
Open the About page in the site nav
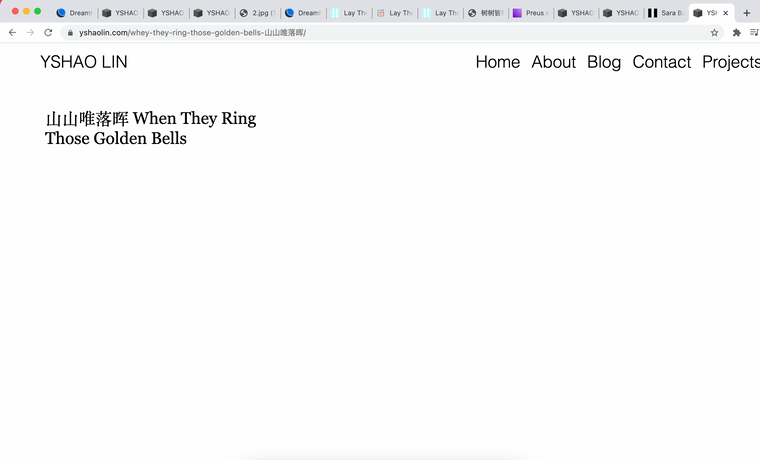click(553, 62)
